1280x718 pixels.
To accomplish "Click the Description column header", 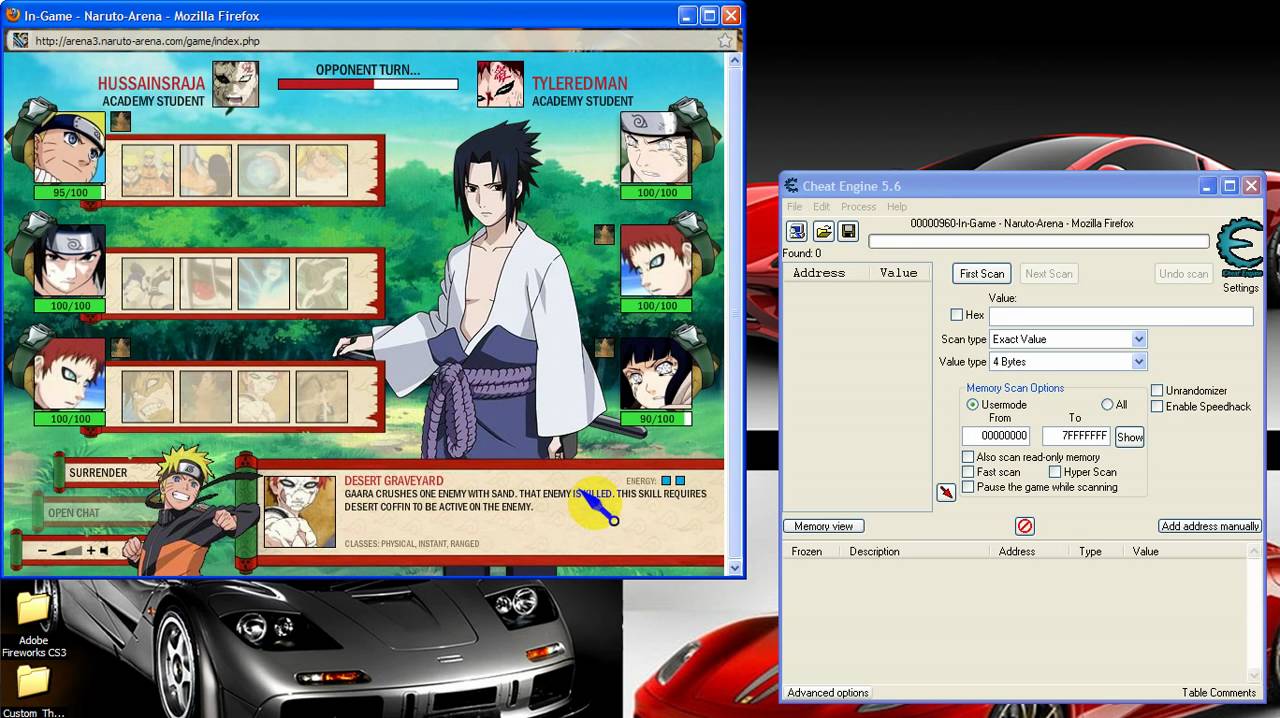I will (874, 551).
